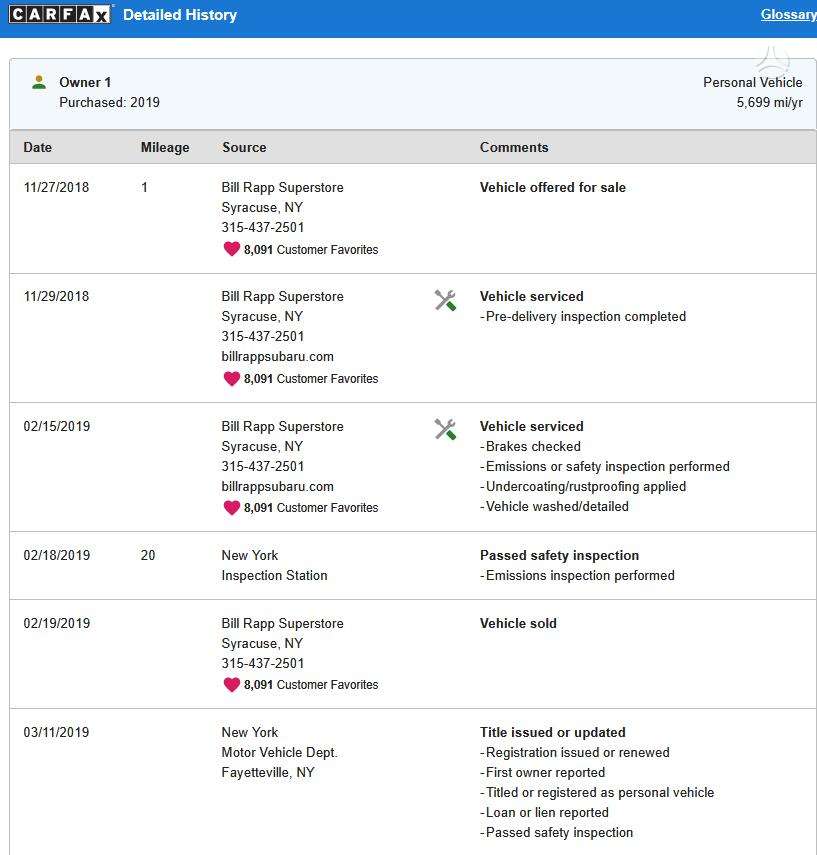
Task: Click the date 11/27/2018
Action: [56, 188]
